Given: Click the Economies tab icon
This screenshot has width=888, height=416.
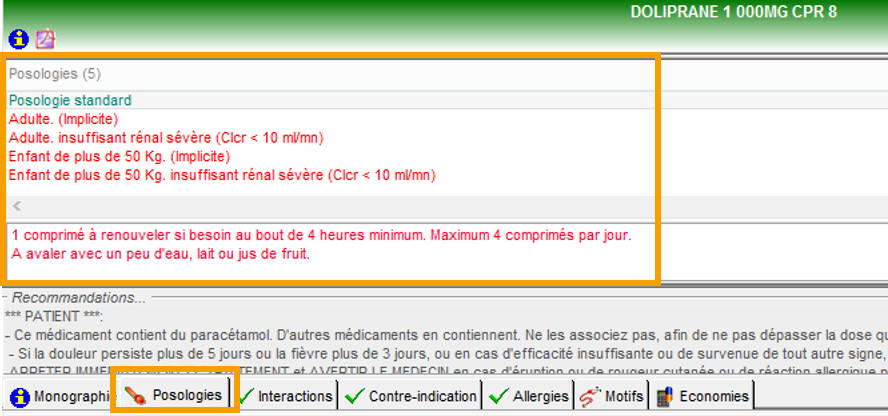Looking at the screenshot, I should click(x=663, y=397).
